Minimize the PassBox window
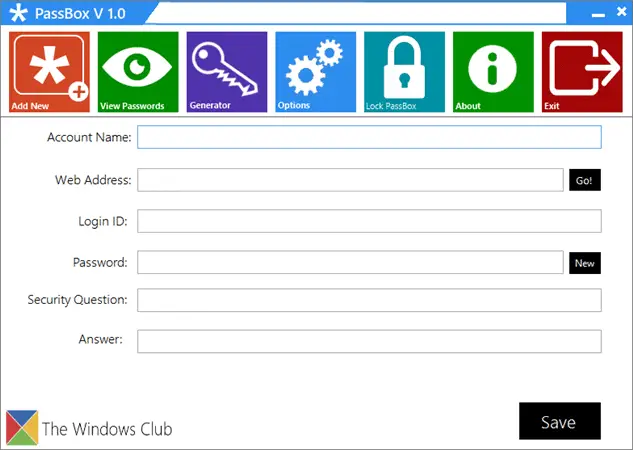The image size is (633, 450). (x=598, y=15)
